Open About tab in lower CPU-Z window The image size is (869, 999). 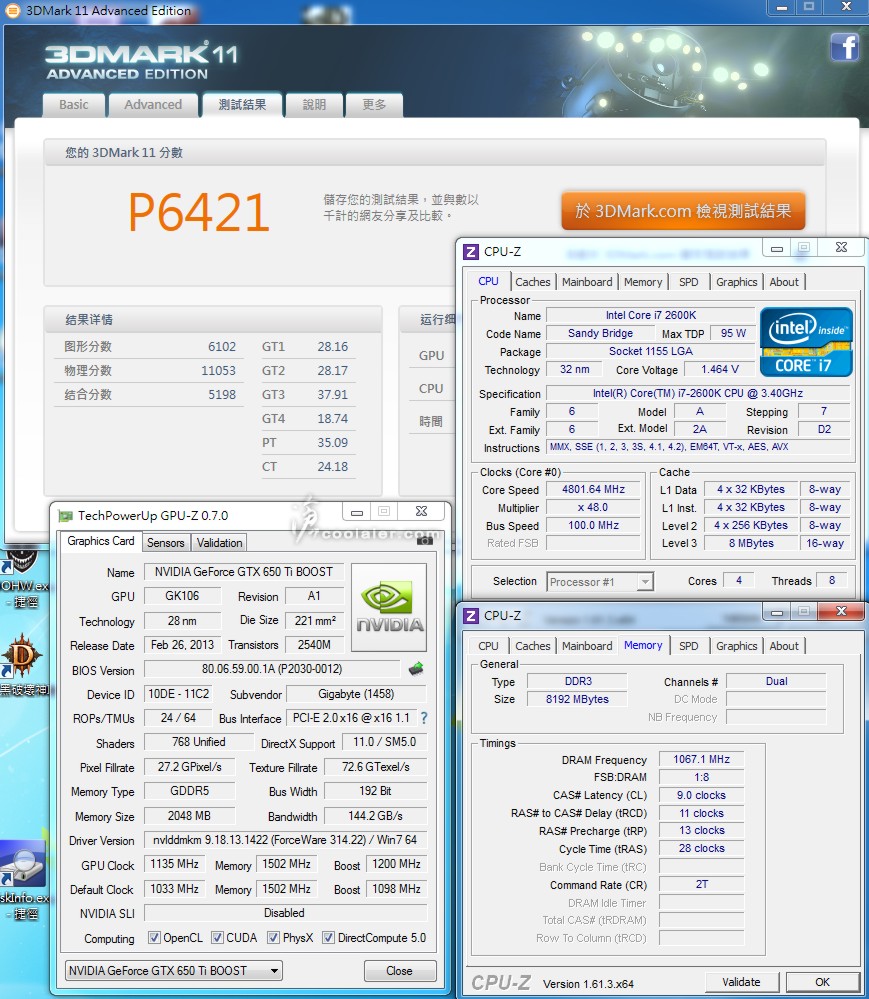pyautogui.click(x=784, y=645)
